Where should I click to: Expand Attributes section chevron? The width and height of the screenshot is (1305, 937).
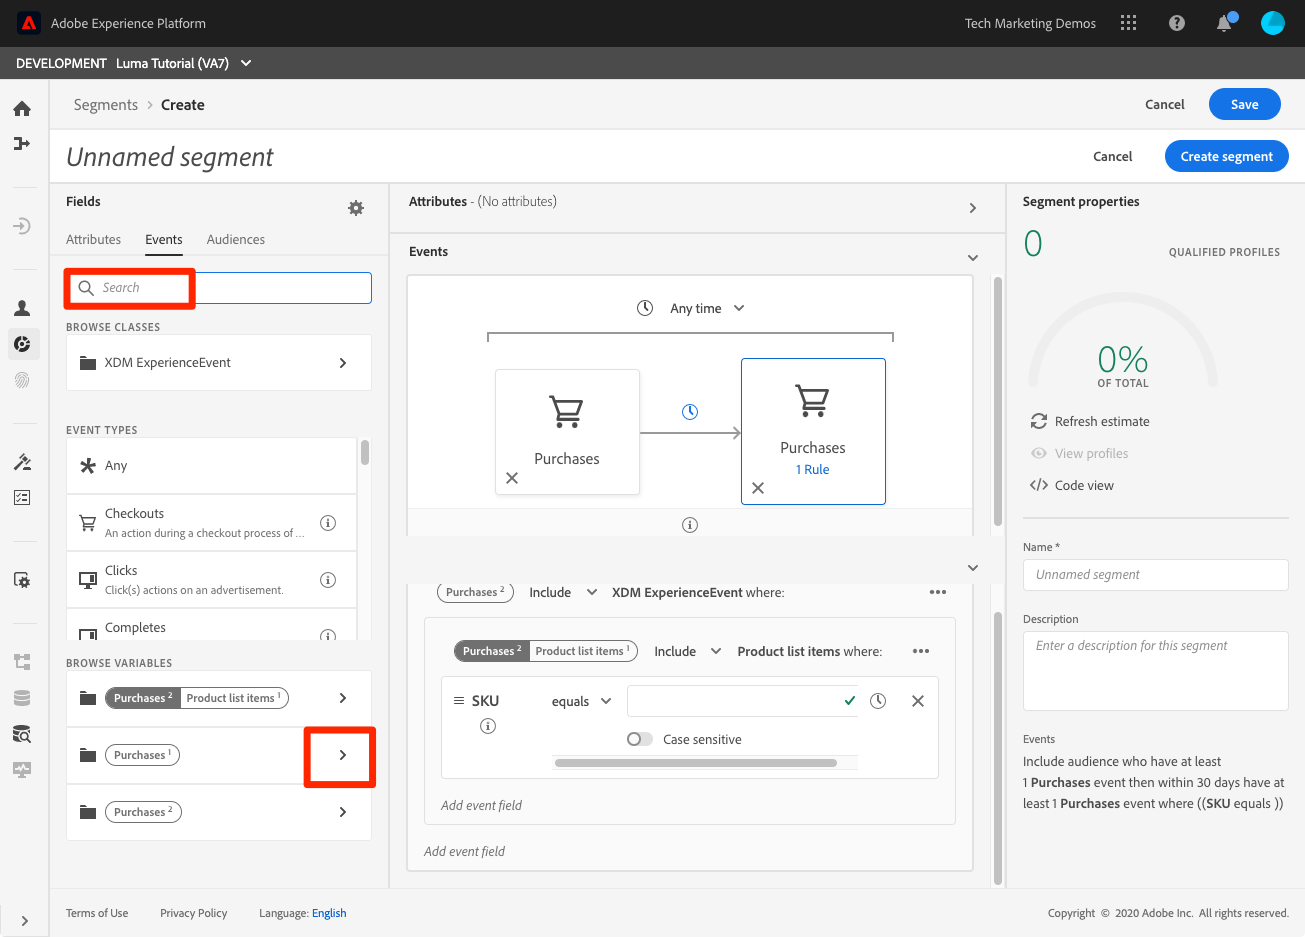(x=973, y=208)
